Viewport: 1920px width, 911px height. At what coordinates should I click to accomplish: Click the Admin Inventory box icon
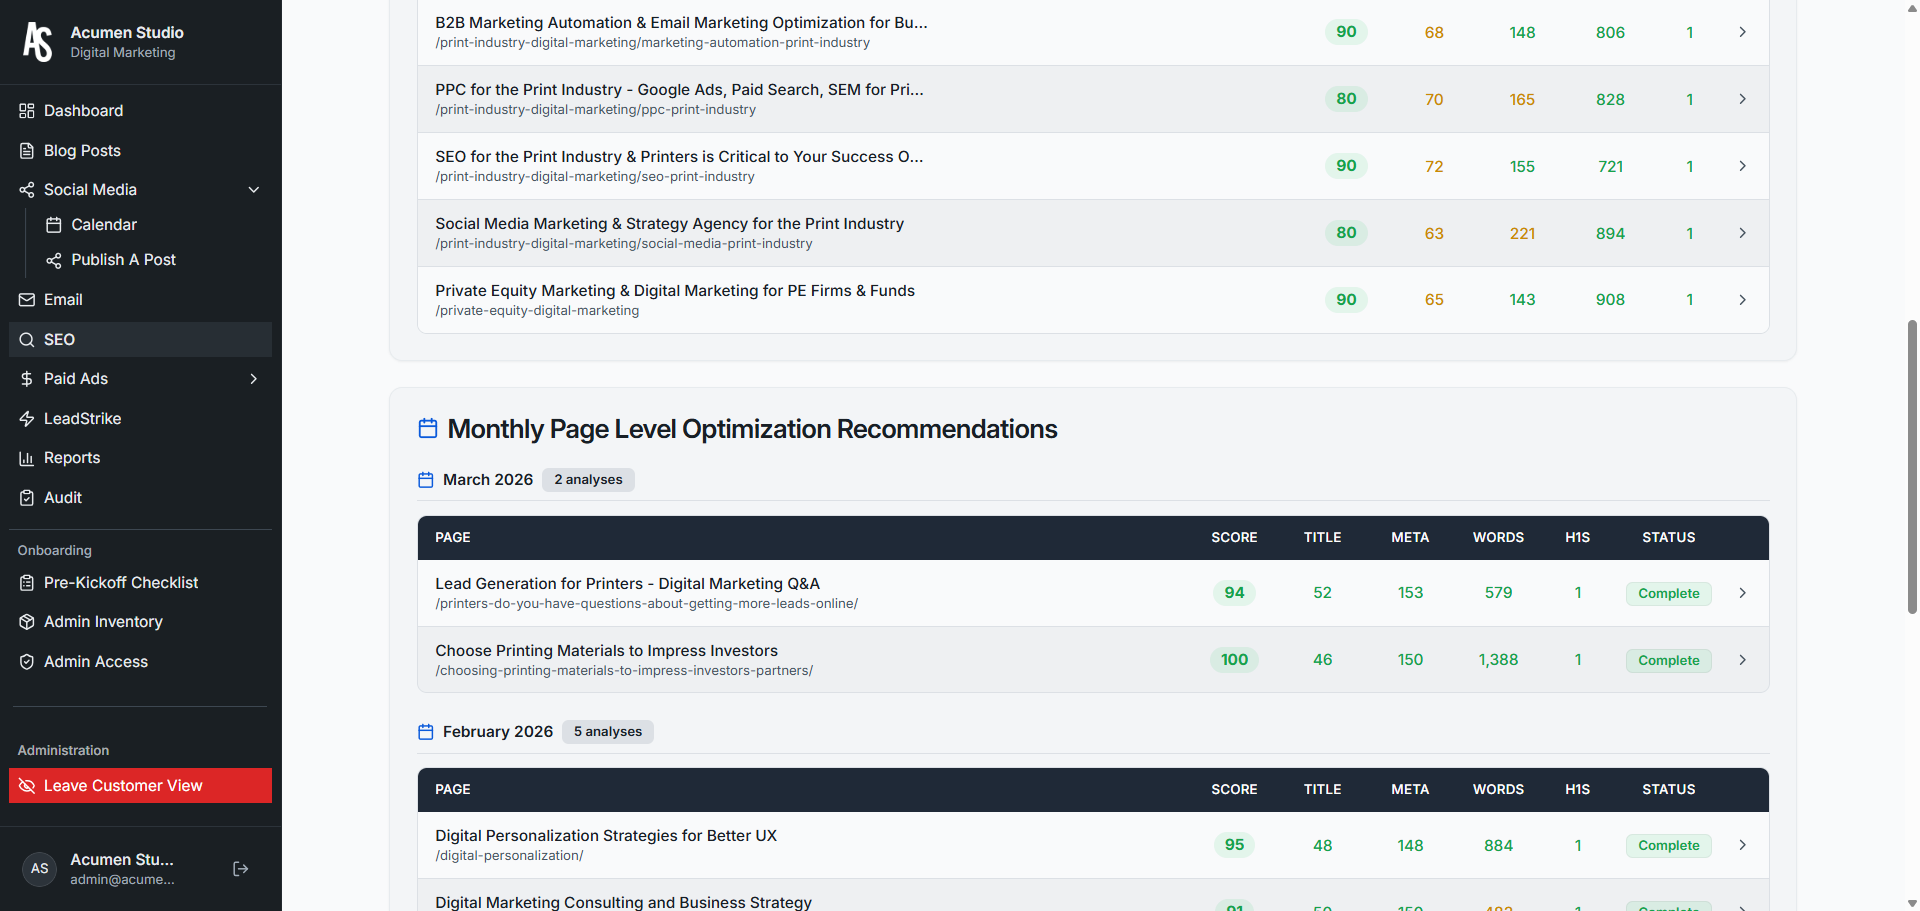(27, 622)
